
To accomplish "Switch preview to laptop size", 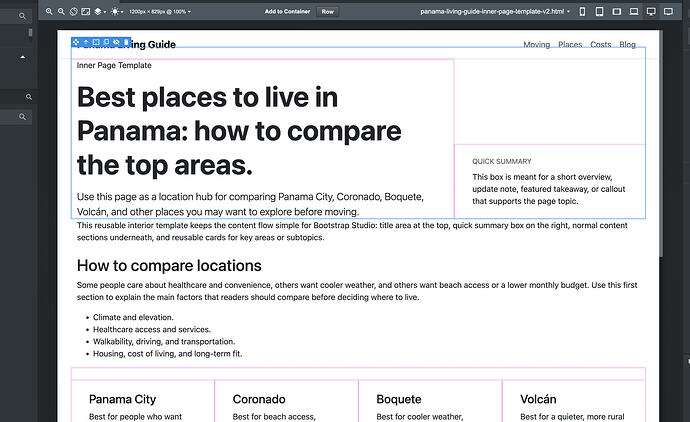I will pos(634,11).
